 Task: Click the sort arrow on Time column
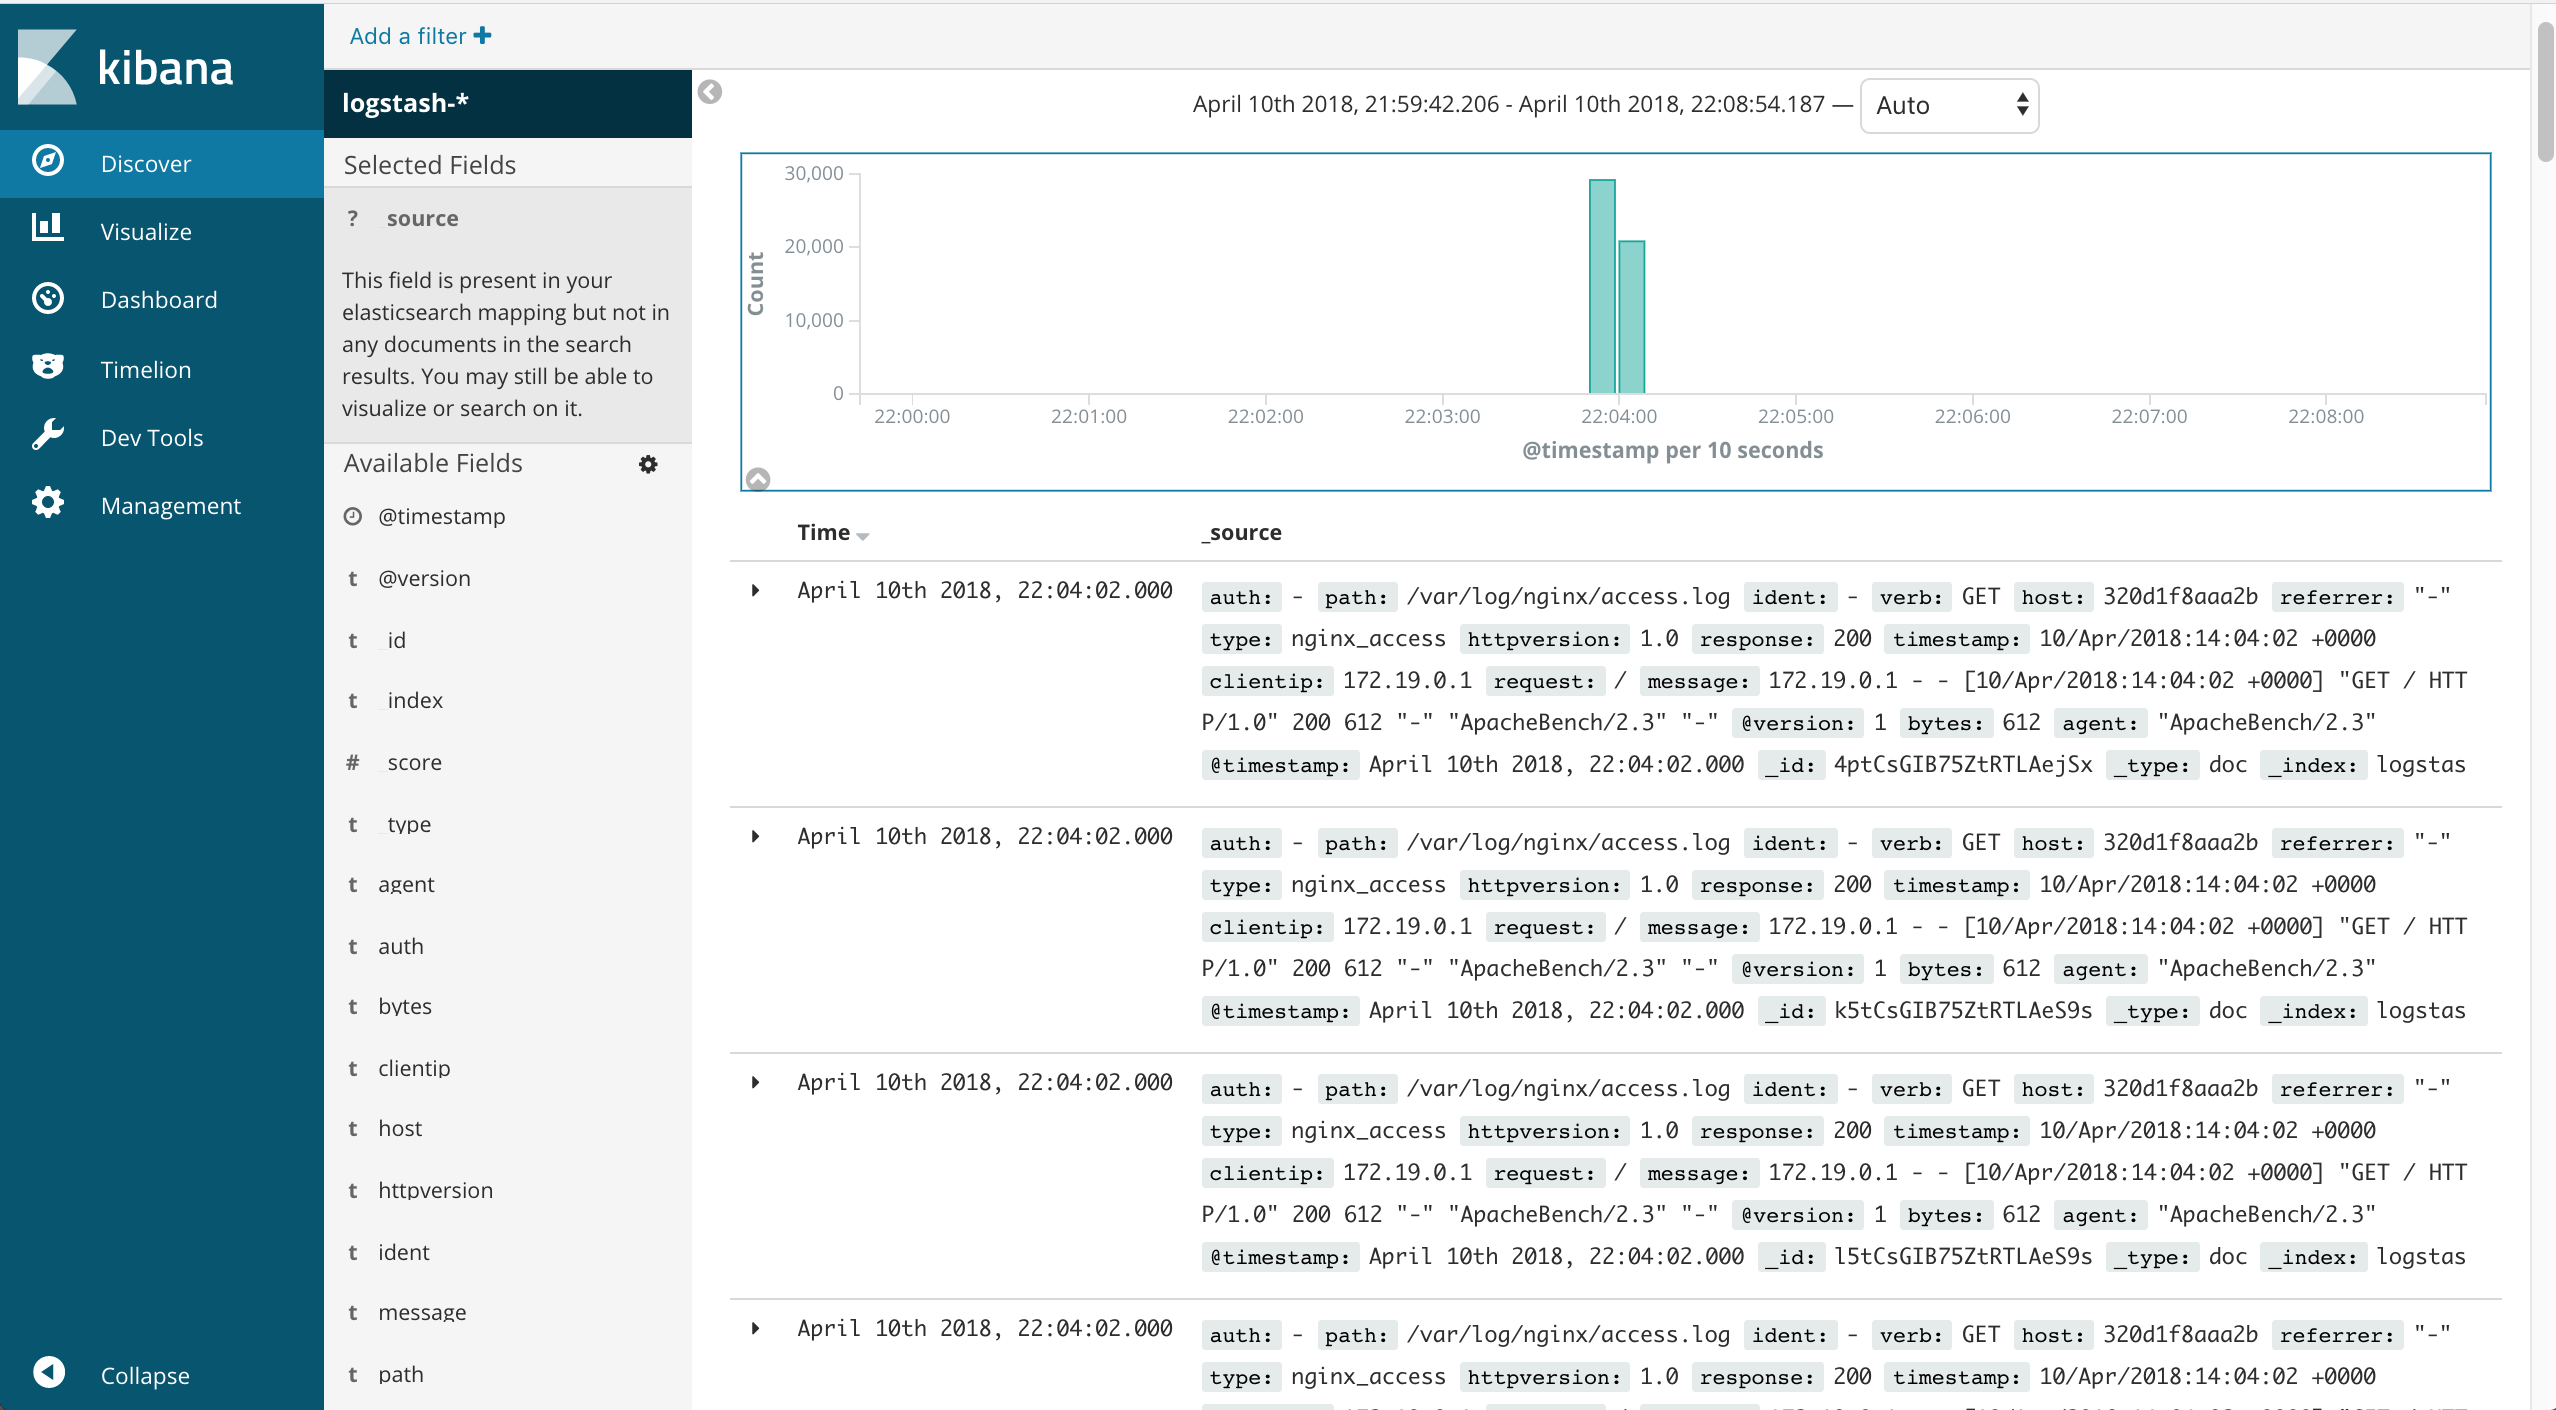tap(863, 536)
